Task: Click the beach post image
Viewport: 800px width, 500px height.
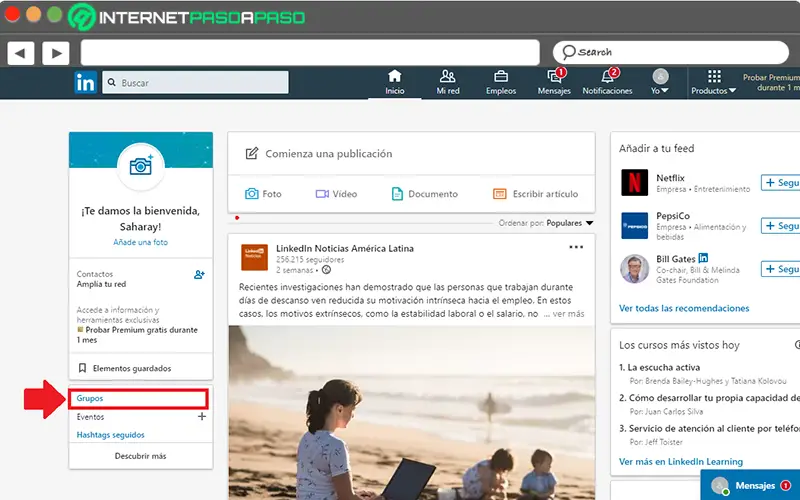Action: pyautogui.click(x=411, y=412)
